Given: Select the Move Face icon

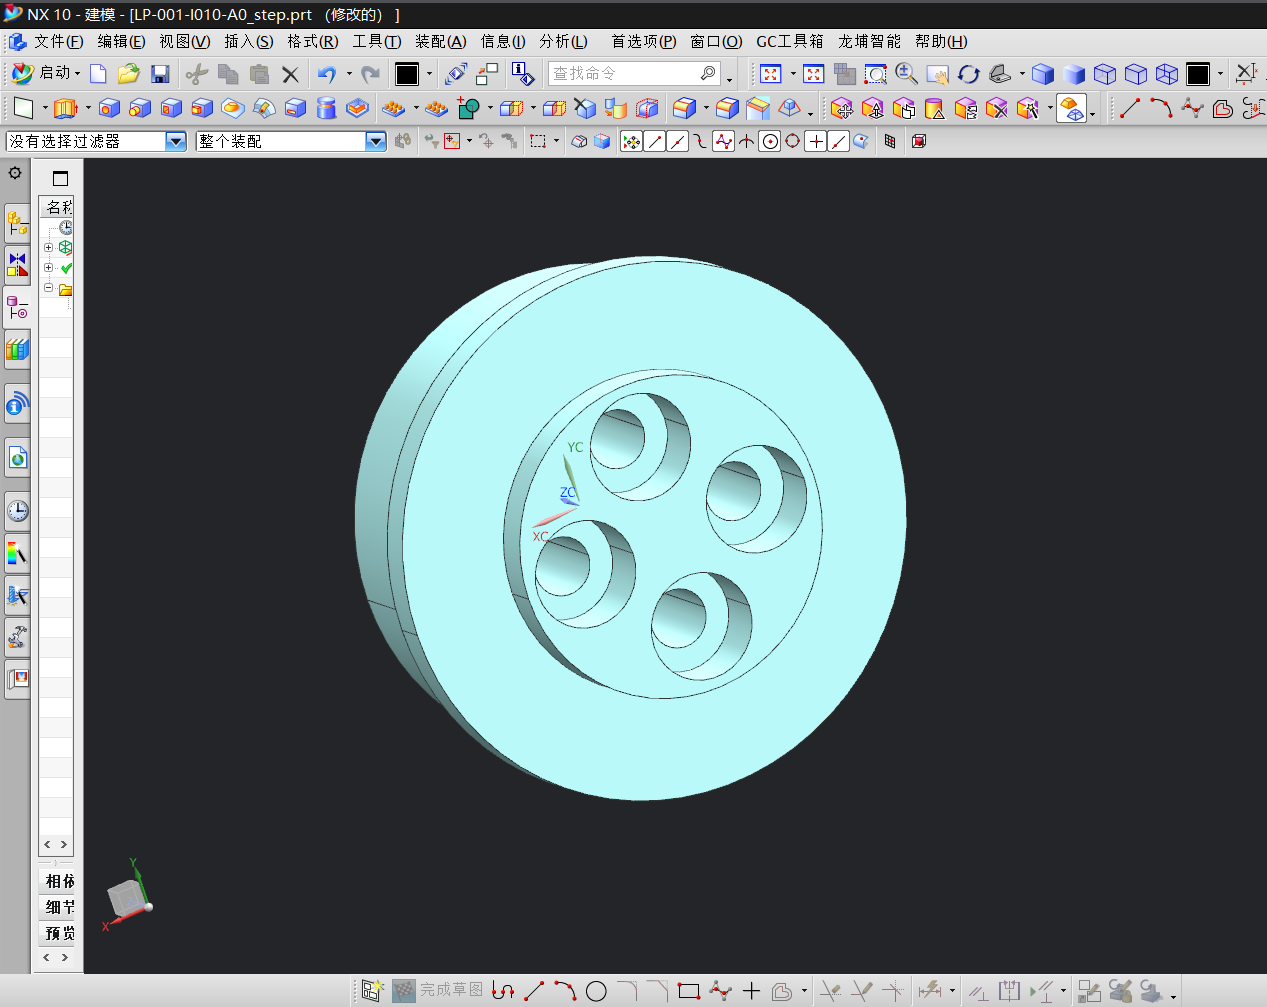Looking at the screenshot, I should (x=842, y=108).
